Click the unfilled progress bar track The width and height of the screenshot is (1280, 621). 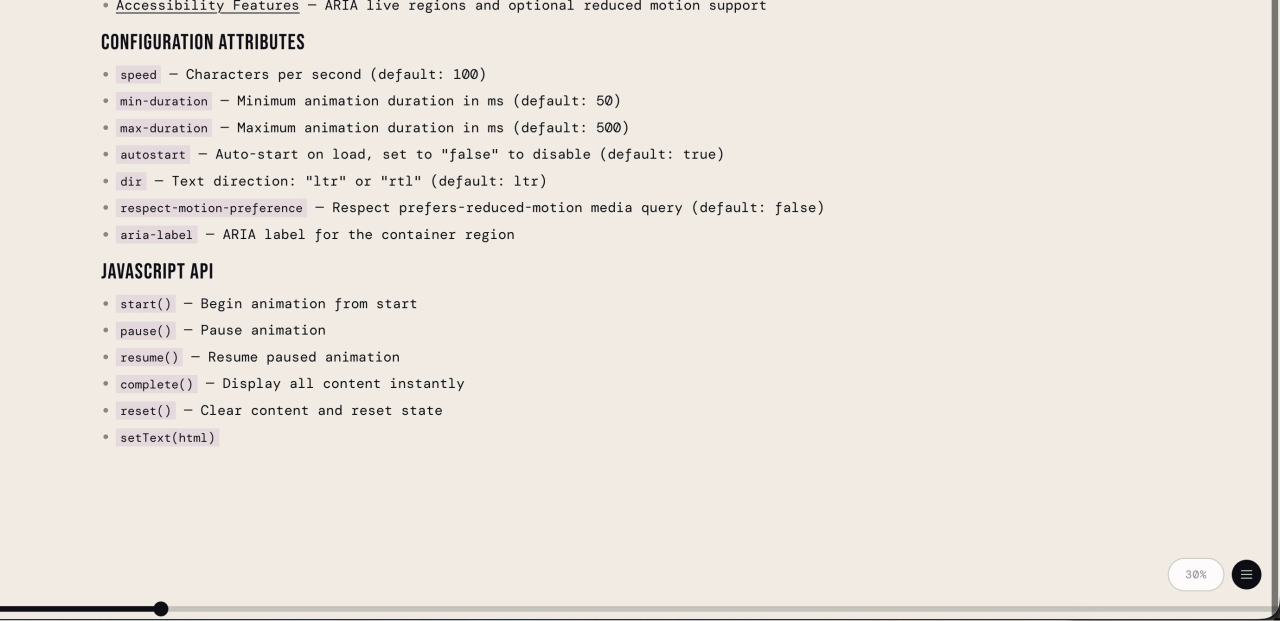click(700, 609)
